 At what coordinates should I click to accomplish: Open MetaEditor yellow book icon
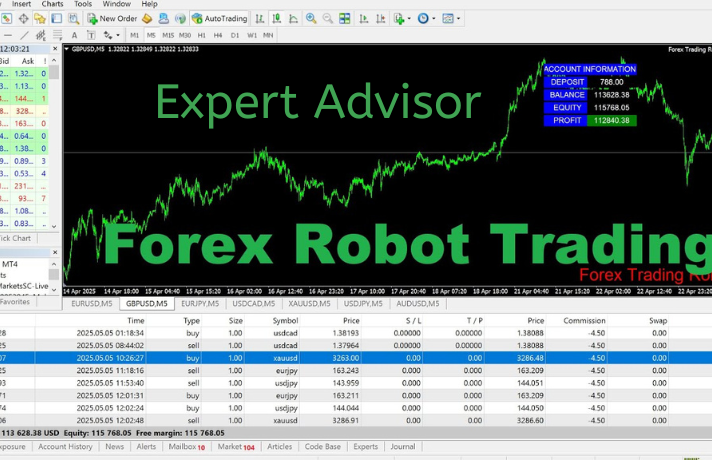tap(147, 19)
